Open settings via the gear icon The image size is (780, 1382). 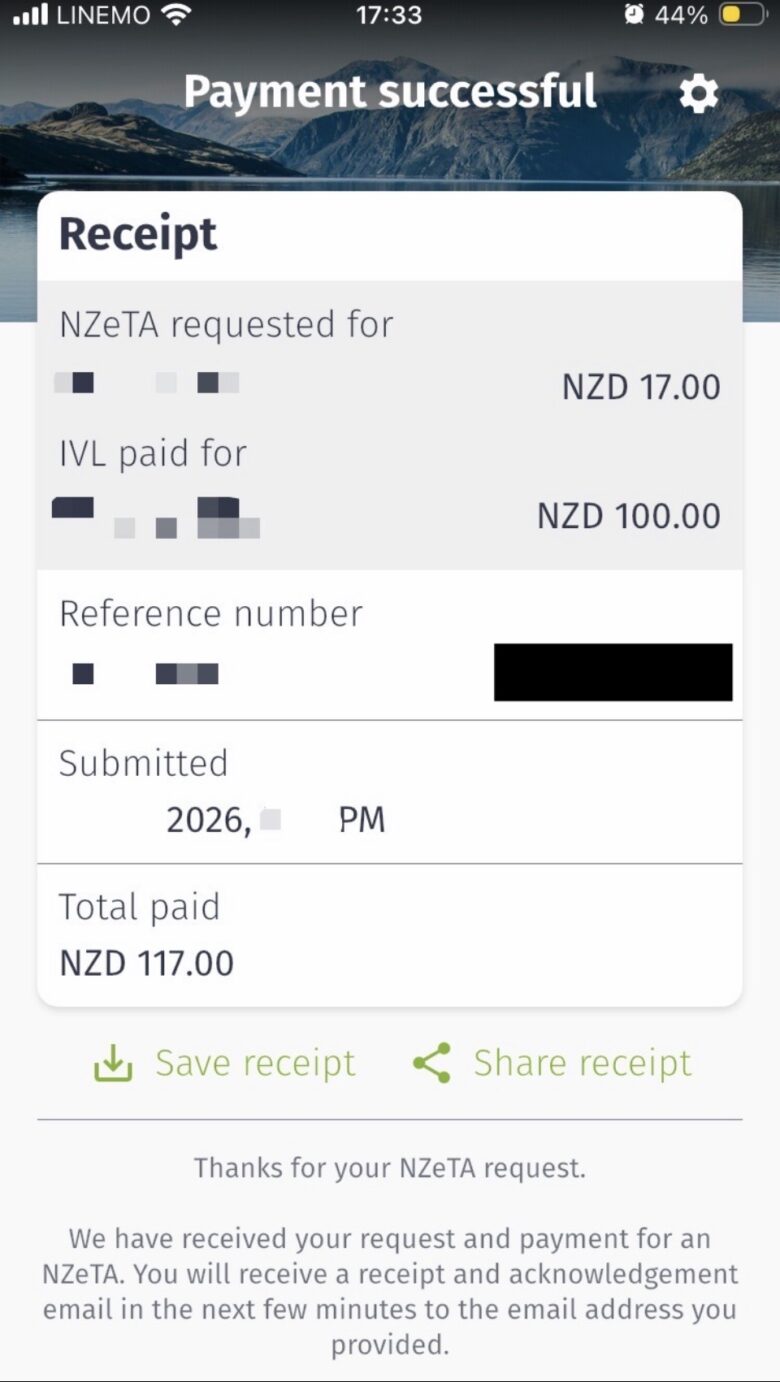pos(698,94)
